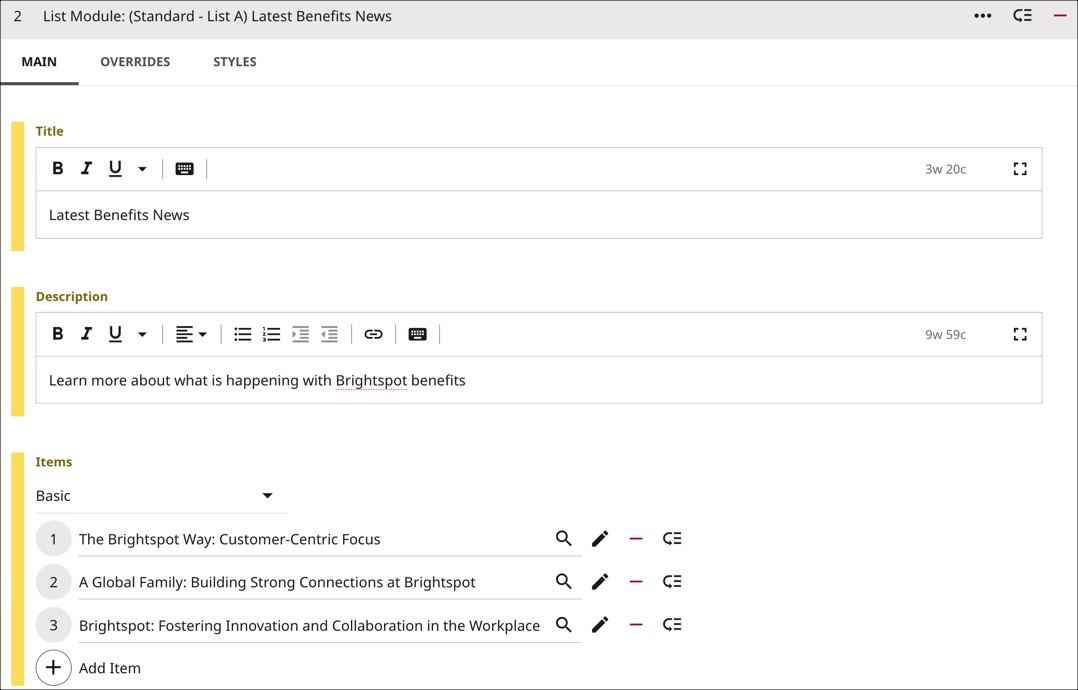Open keyboard shortcuts icon in Description toolbar
1078x690 pixels.
pos(417,334)
